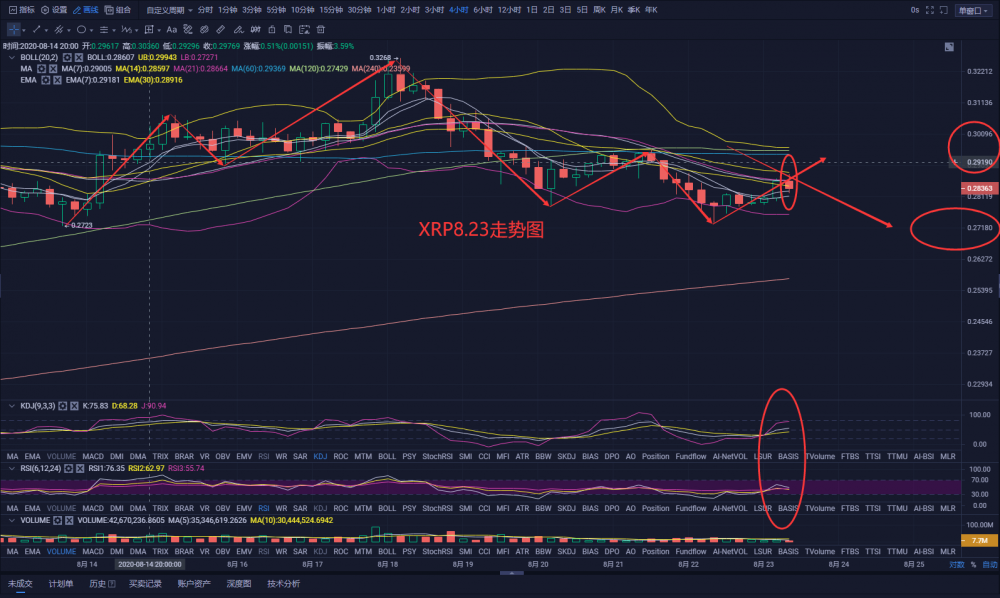Expand crosshair cursor tool options arrow
1000x598 pixels.
click(x=24, y=30)
